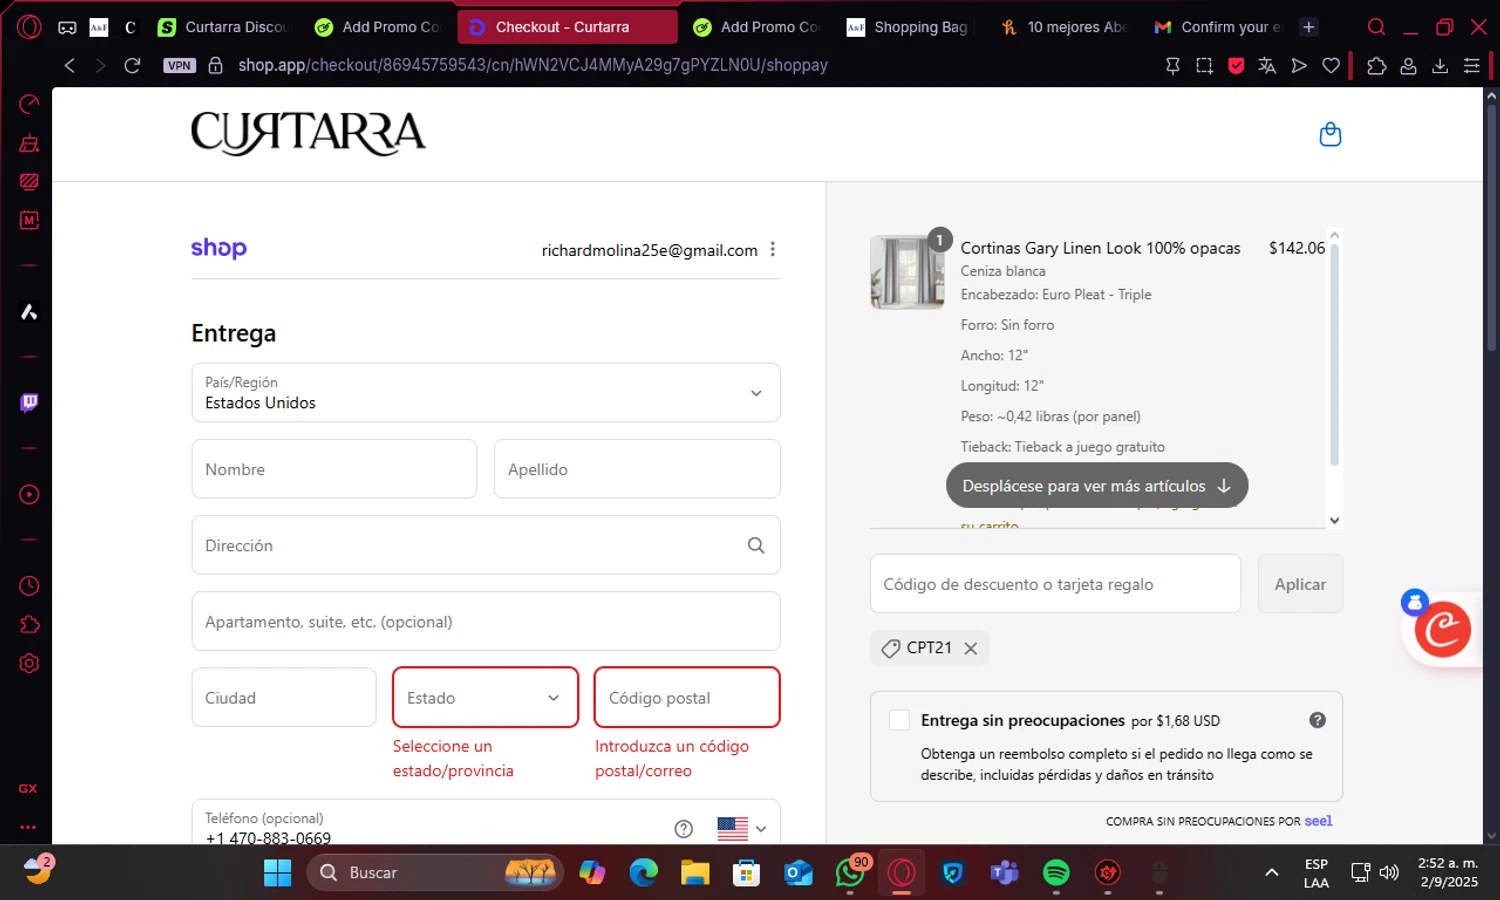The image size is (1500, 900).
Task: Open Twitch in the Opera sidebar
Action: 29,402
